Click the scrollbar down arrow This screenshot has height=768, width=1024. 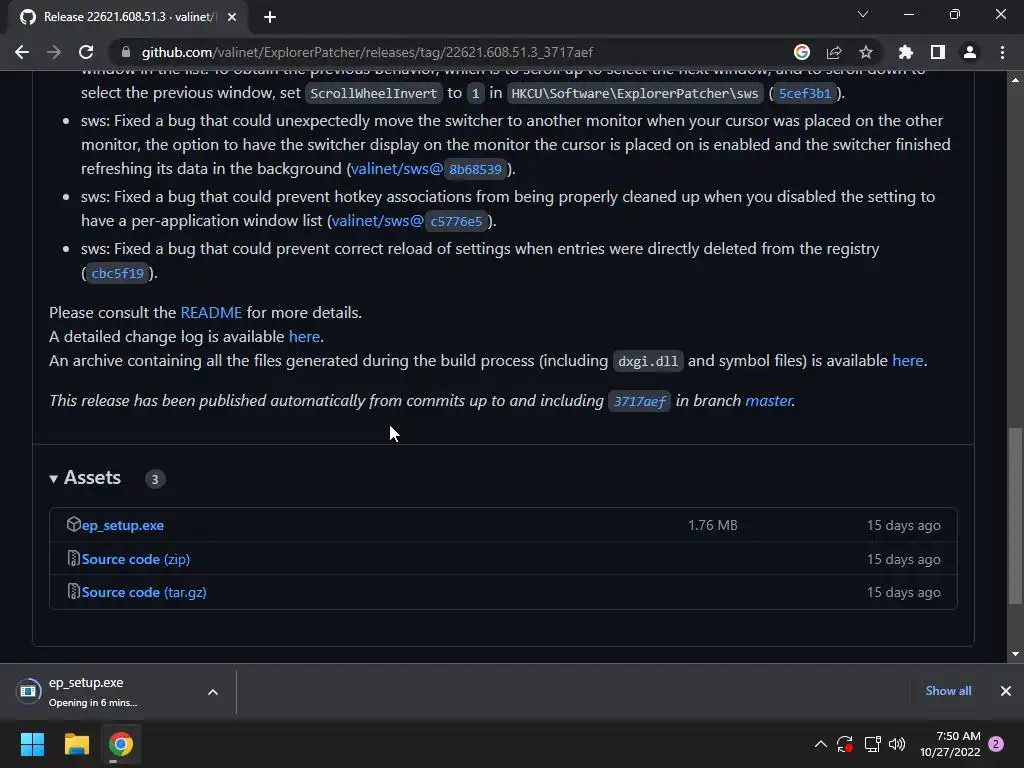coord(1015,654)
